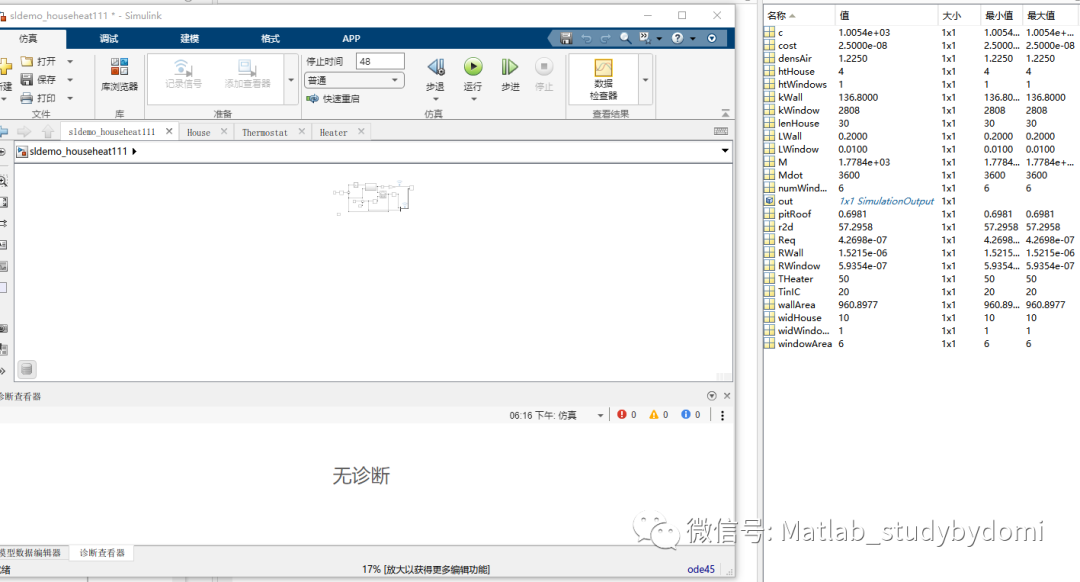Select the Heater model tab
The width and height of the screenshot is (1080, 582).
pos(333,132)
